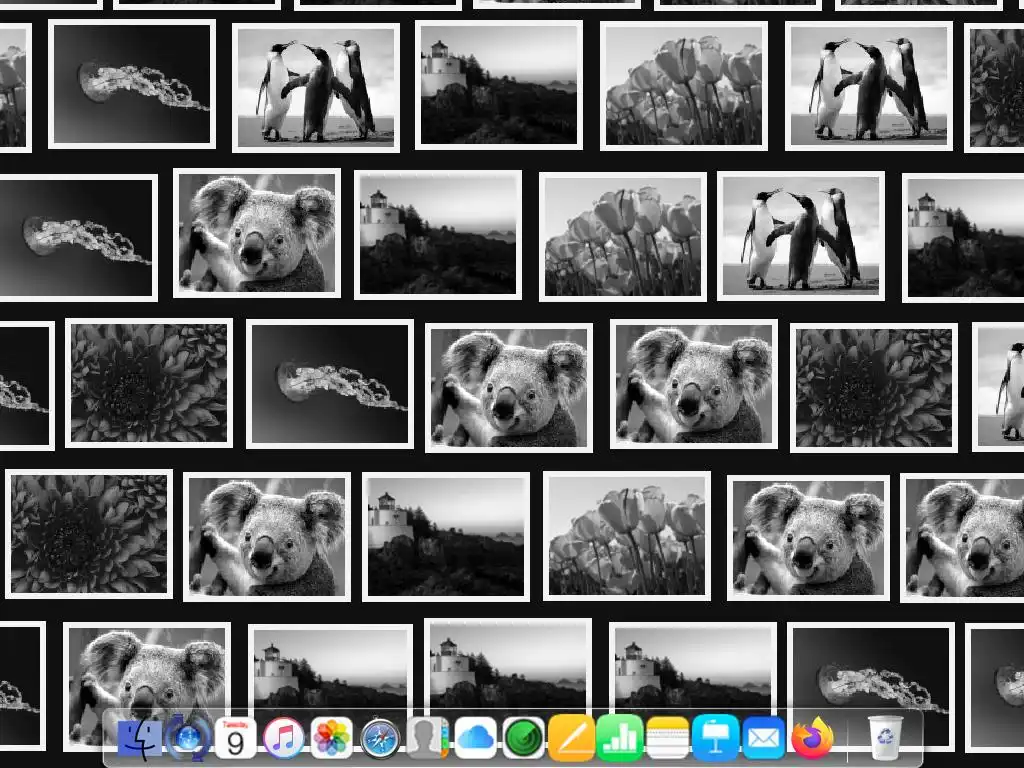1024x768 pixels.
Task: Launch Safari compass icon
Action: tap(380, 739)
